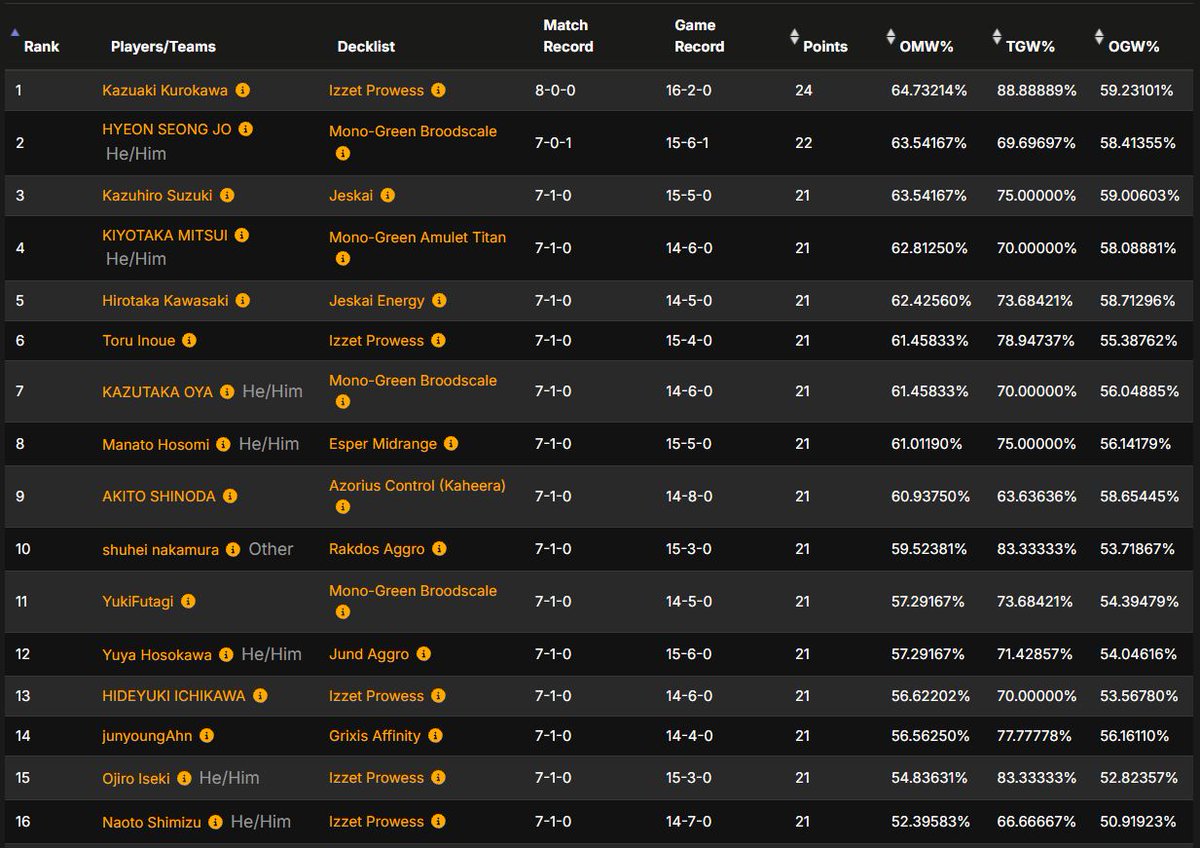
Task: Select the HIDEYUKI ICHIKAWA player link
Action: 174,696
